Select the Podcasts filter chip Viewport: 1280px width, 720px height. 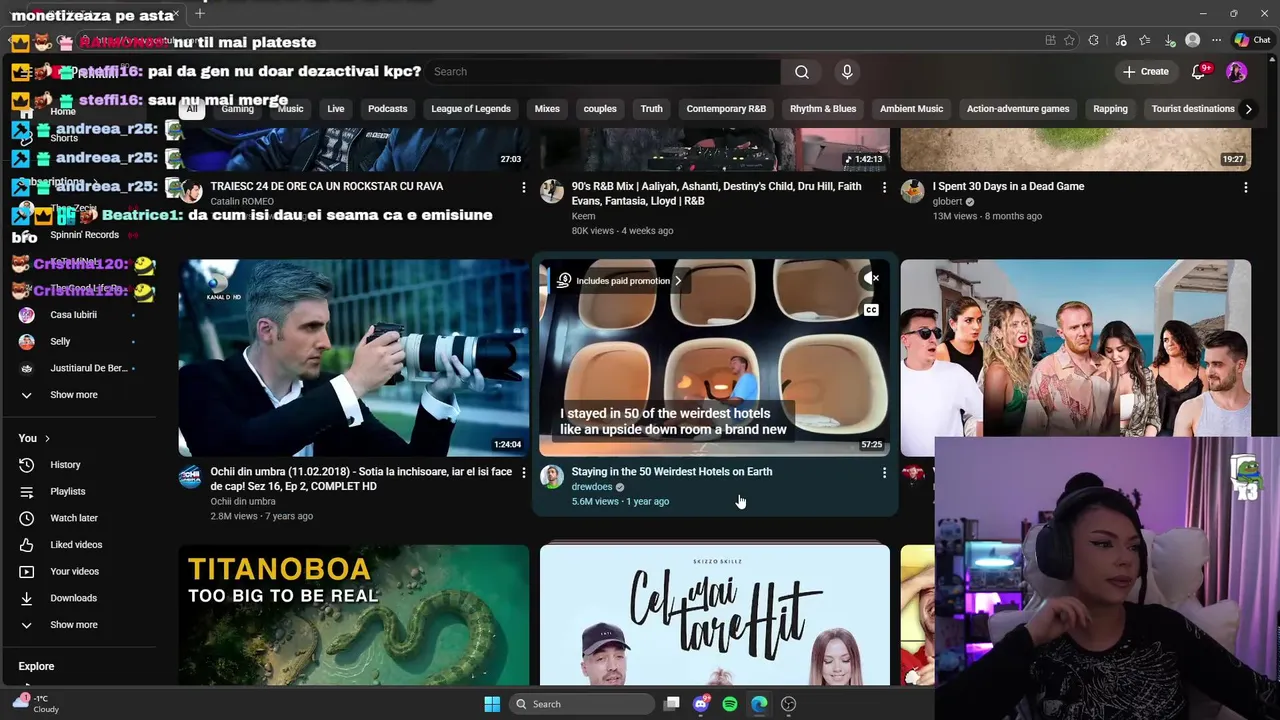click(387, 109)
